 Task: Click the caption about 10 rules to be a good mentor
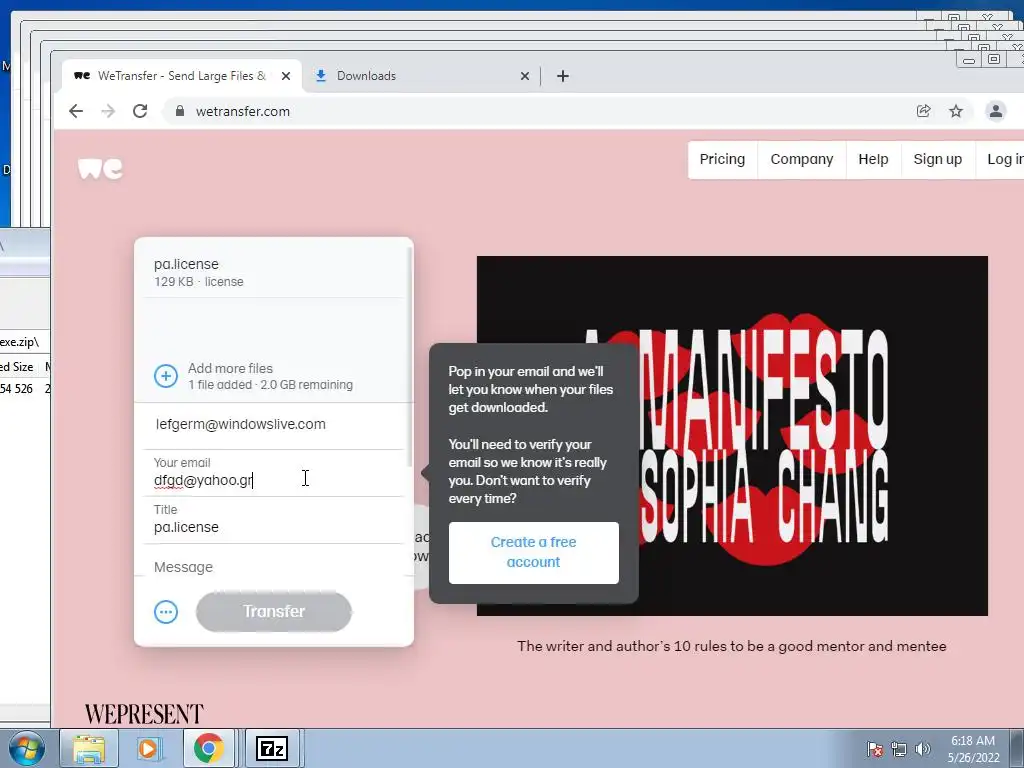(731, 647)
